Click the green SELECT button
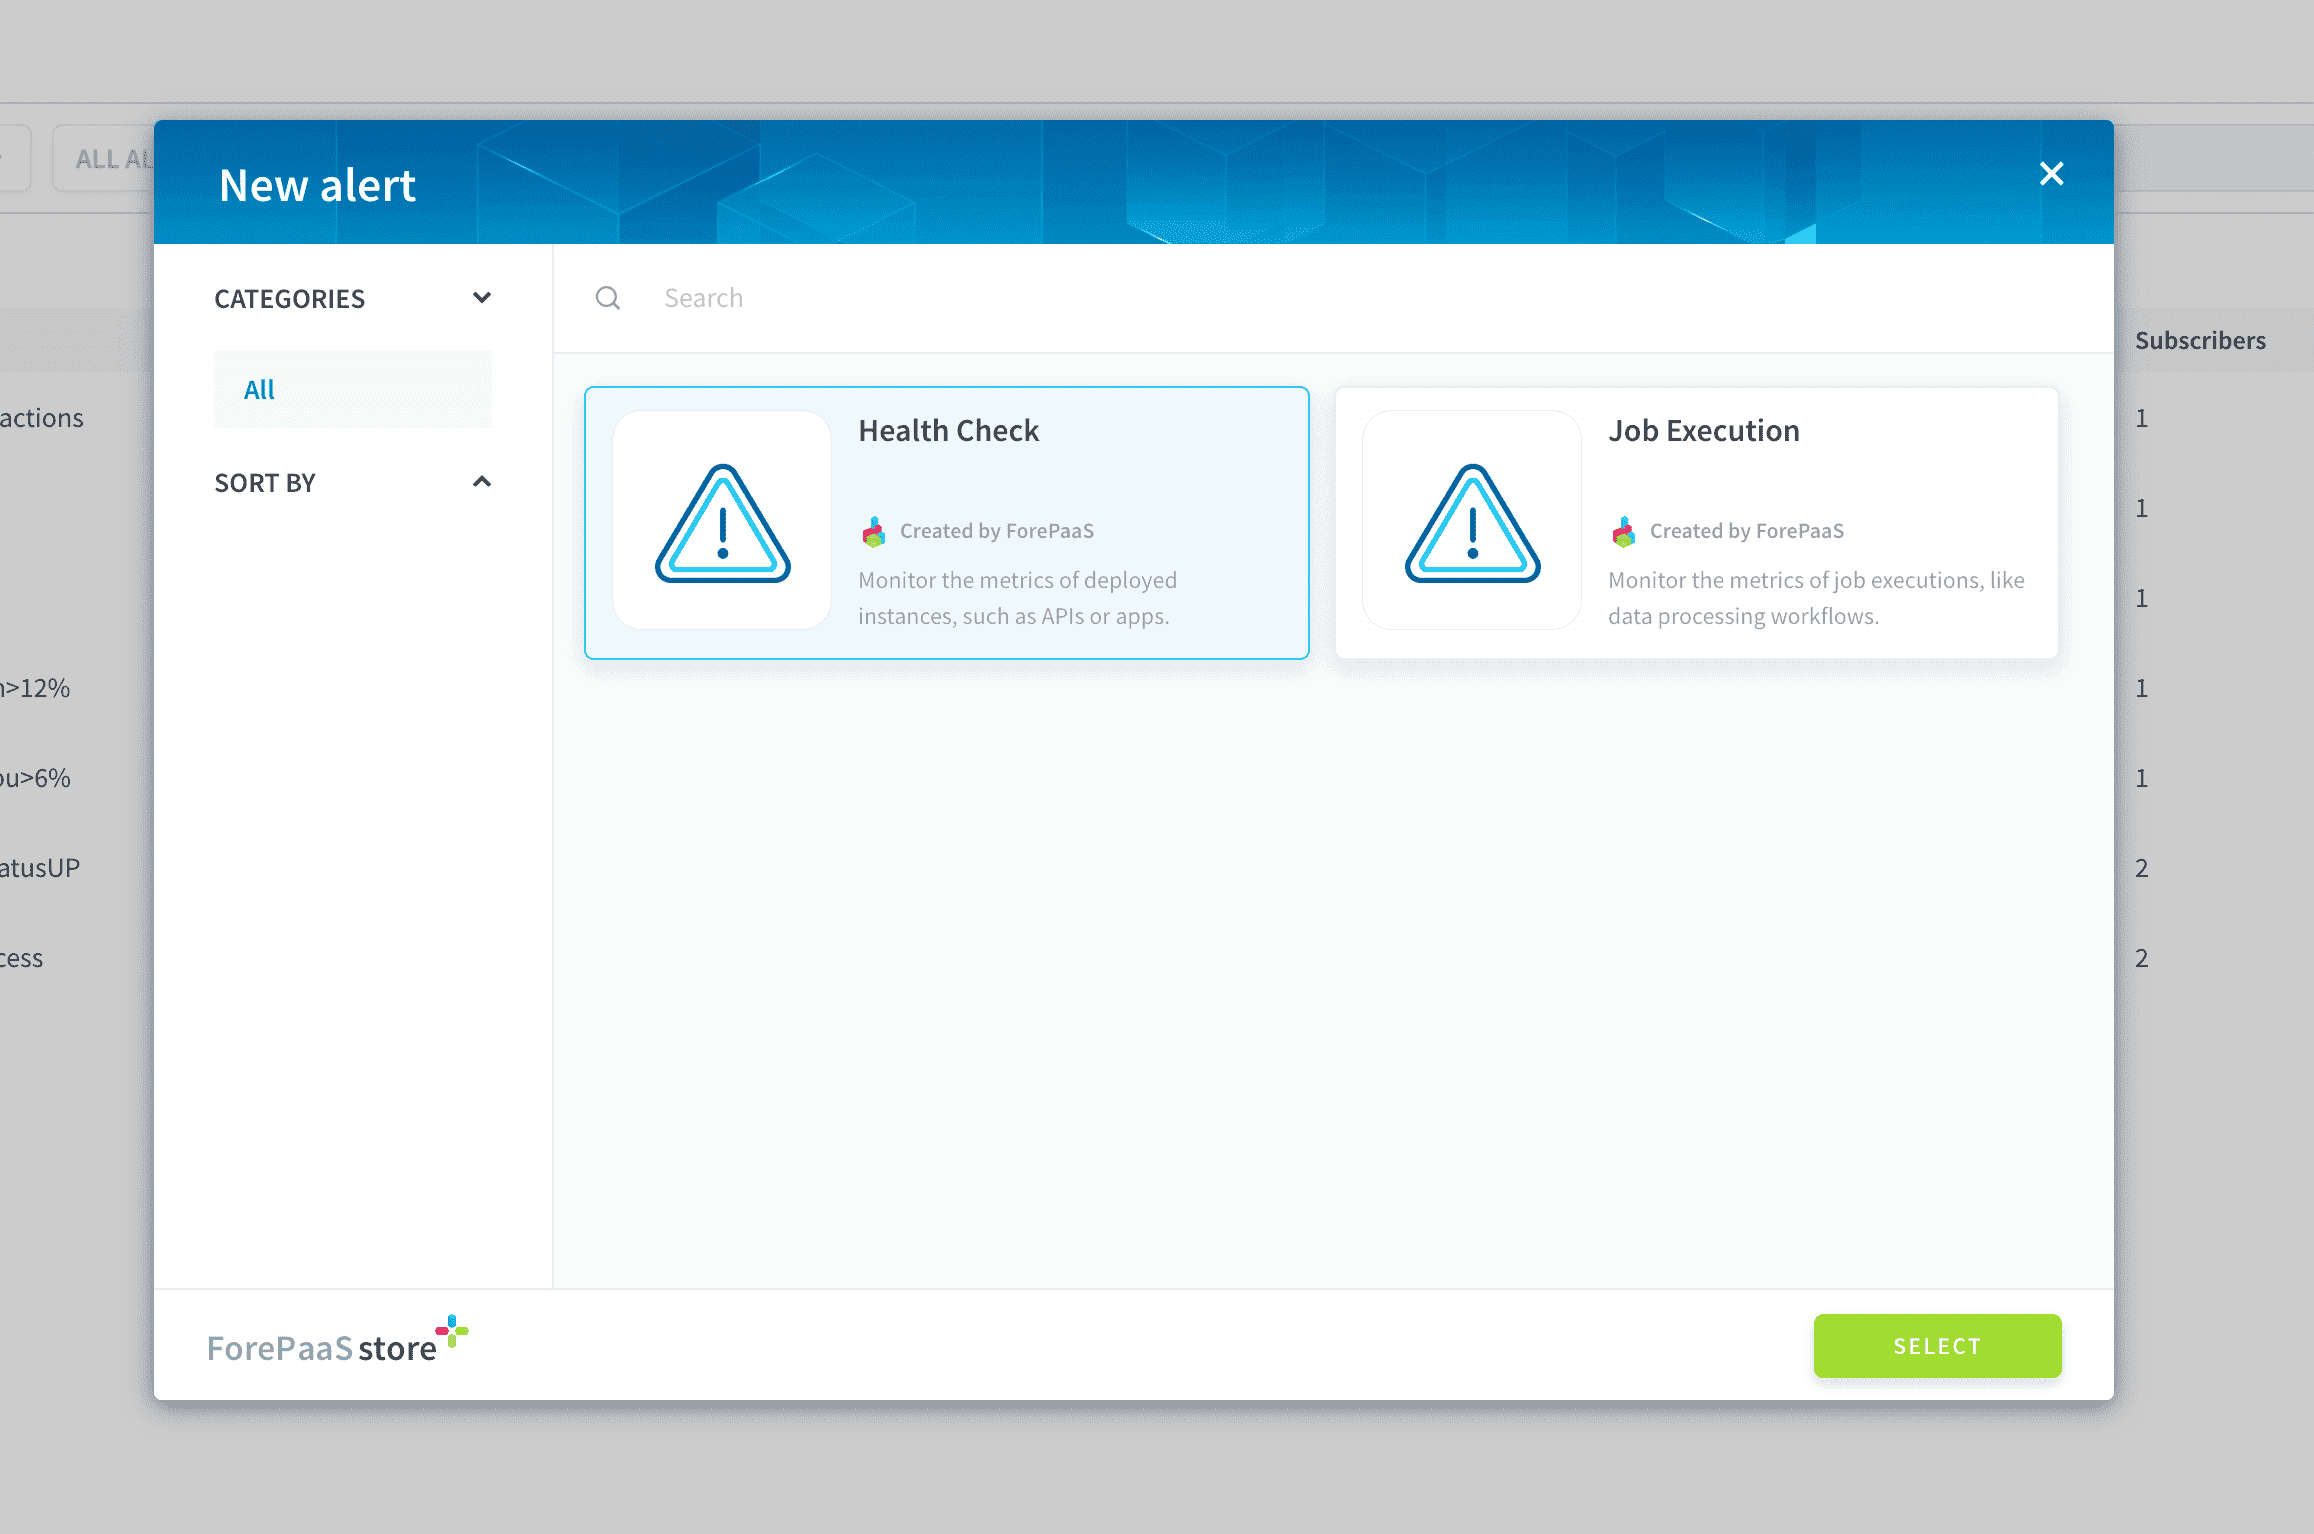 click(1937, 1346)
